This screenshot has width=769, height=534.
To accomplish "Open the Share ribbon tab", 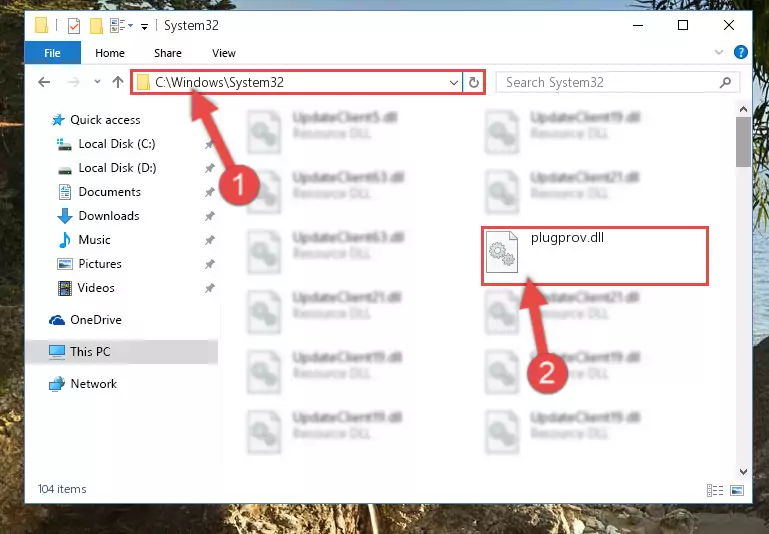I will coord(168,53).
